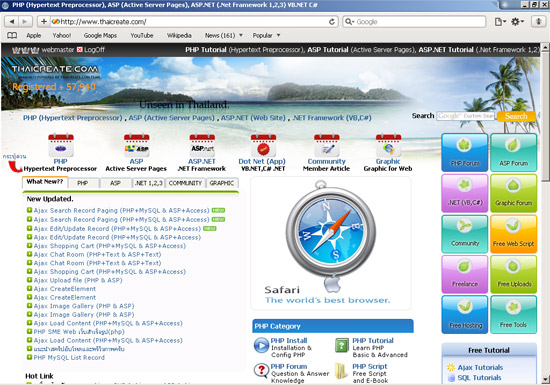Click the PHP Forum question mark icon
The image size is (550, 386).
click(261, 371)
